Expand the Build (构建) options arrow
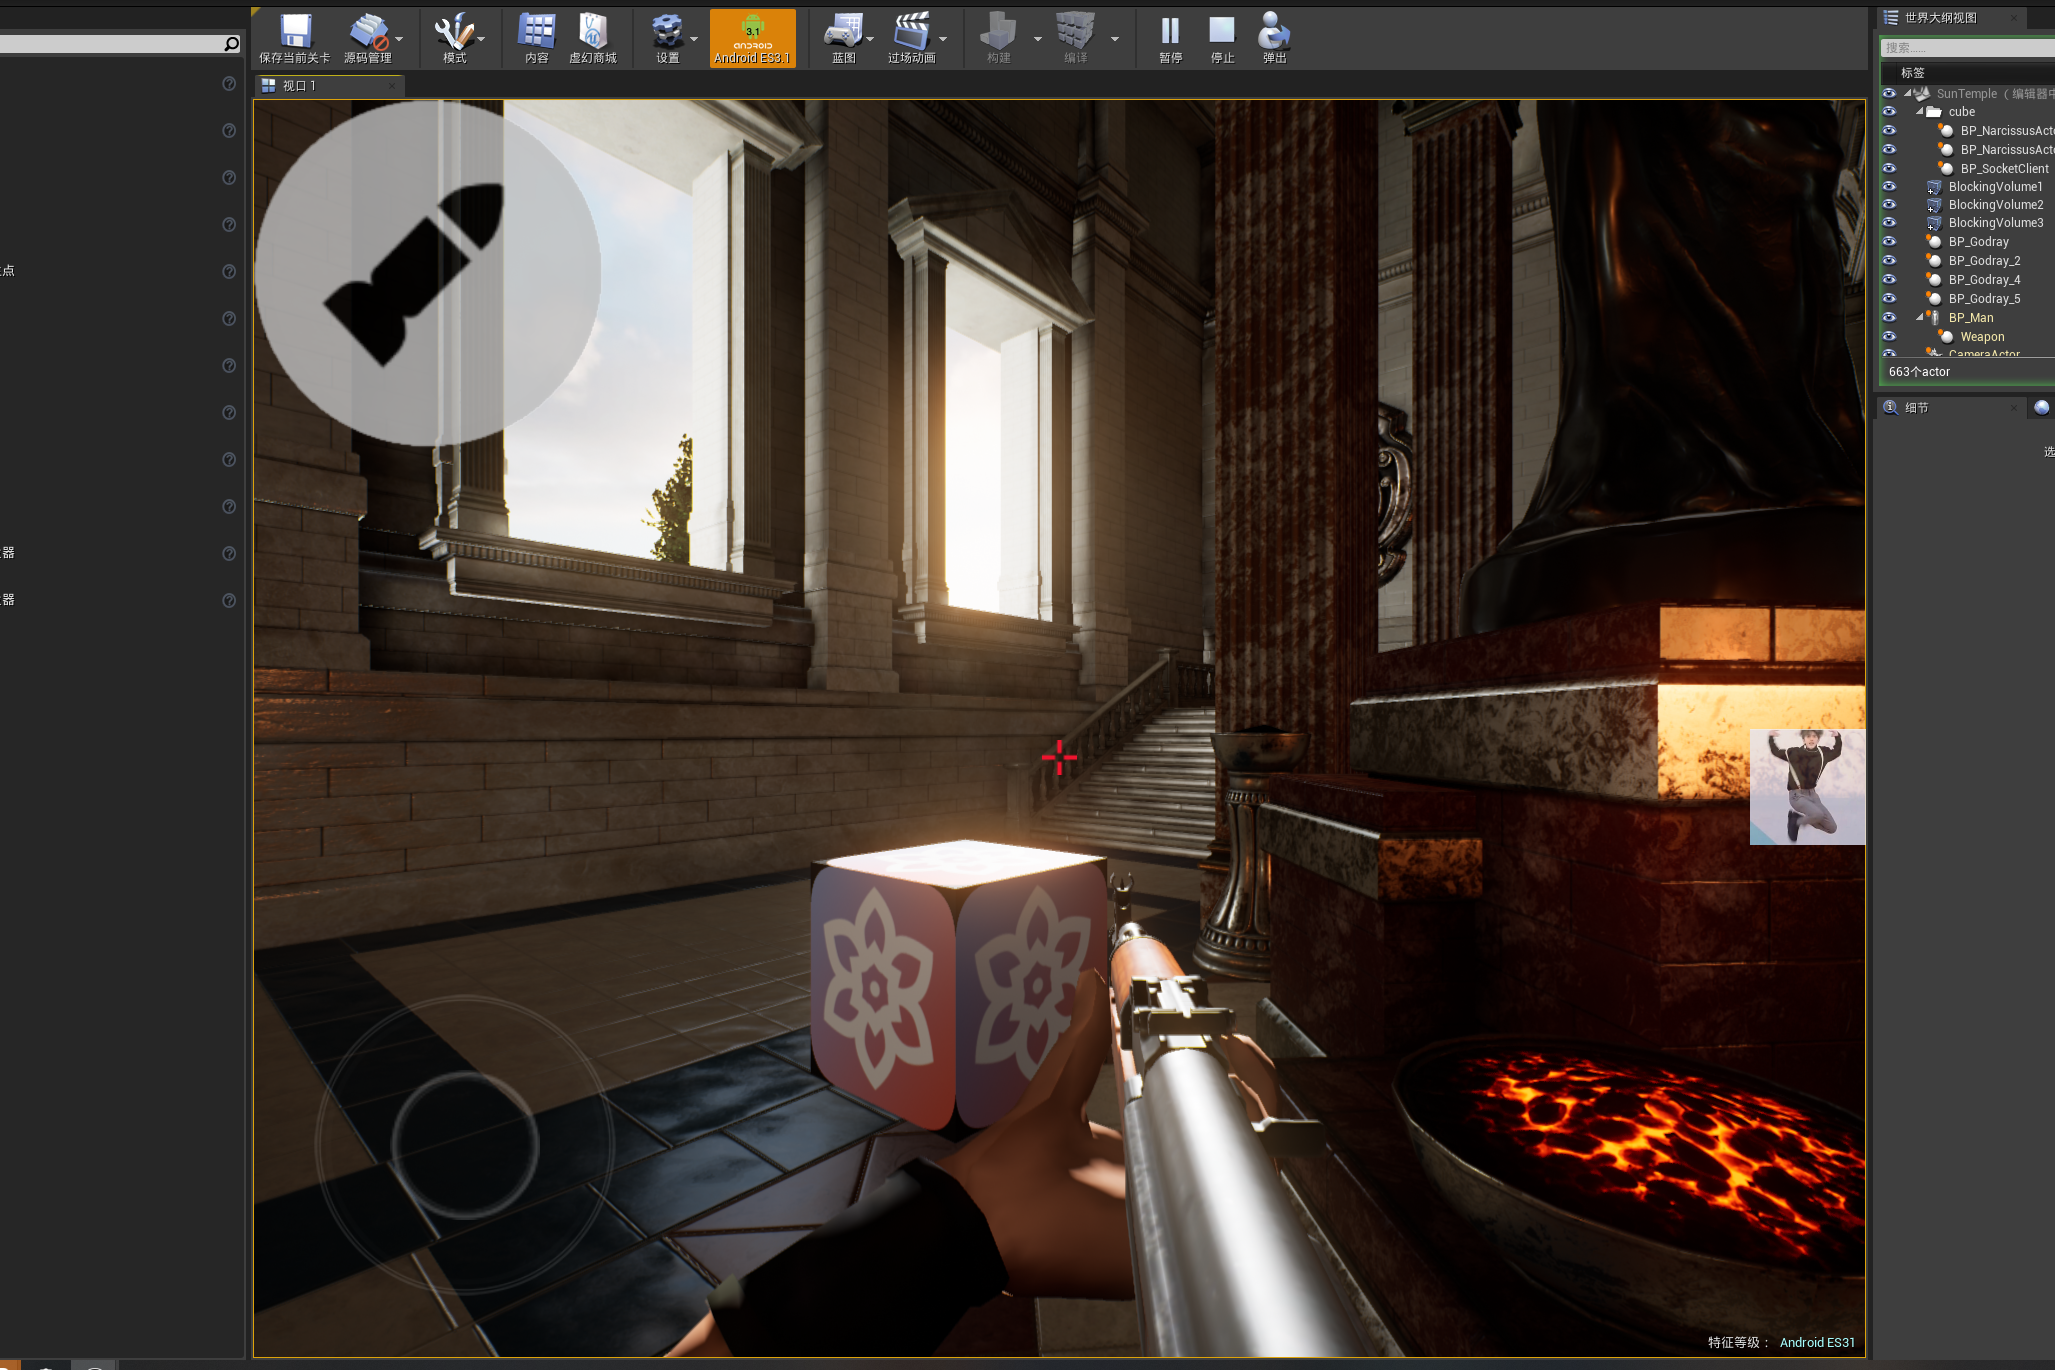 pyautogui.click(x=1037, y=39)
